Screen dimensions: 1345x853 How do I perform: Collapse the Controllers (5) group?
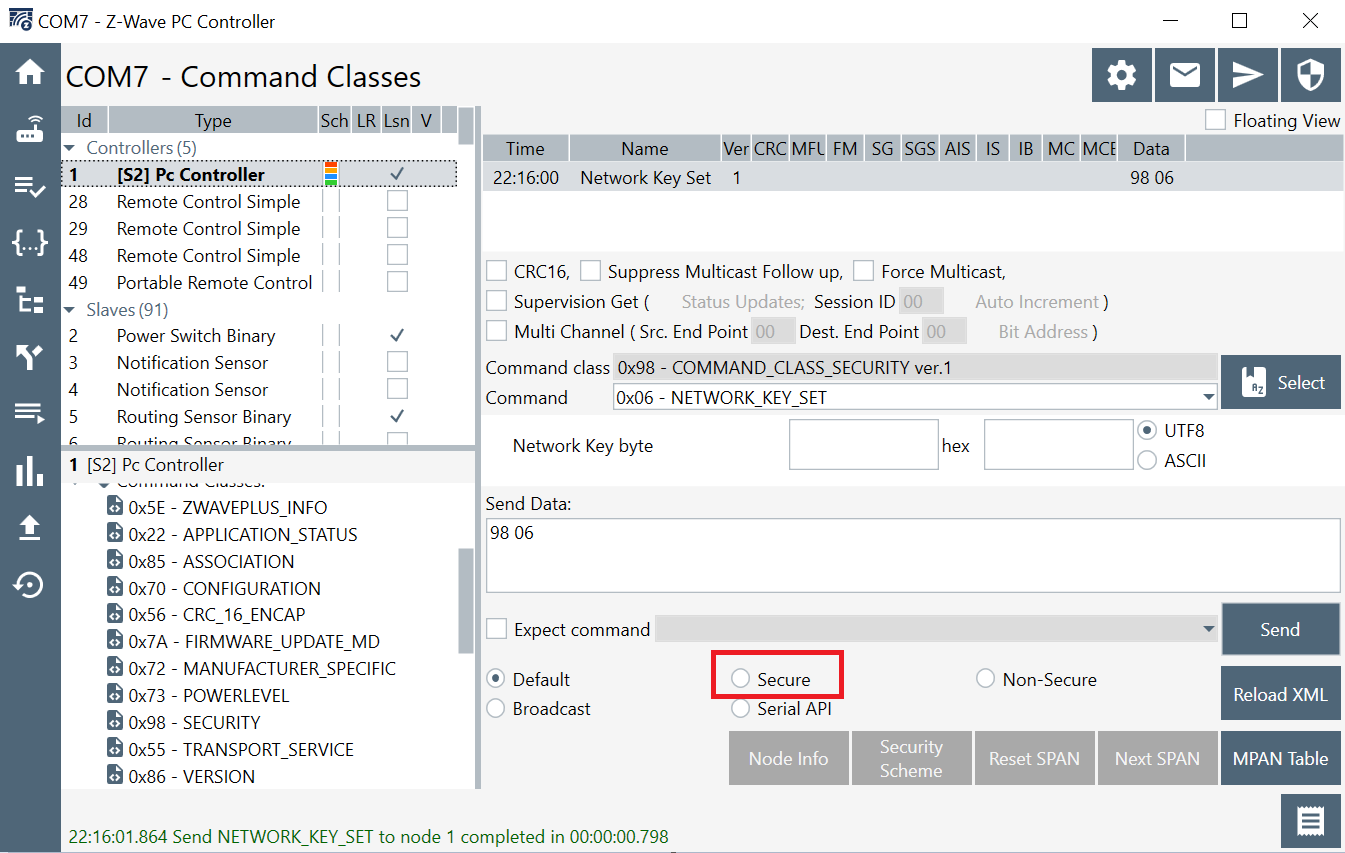69,148
